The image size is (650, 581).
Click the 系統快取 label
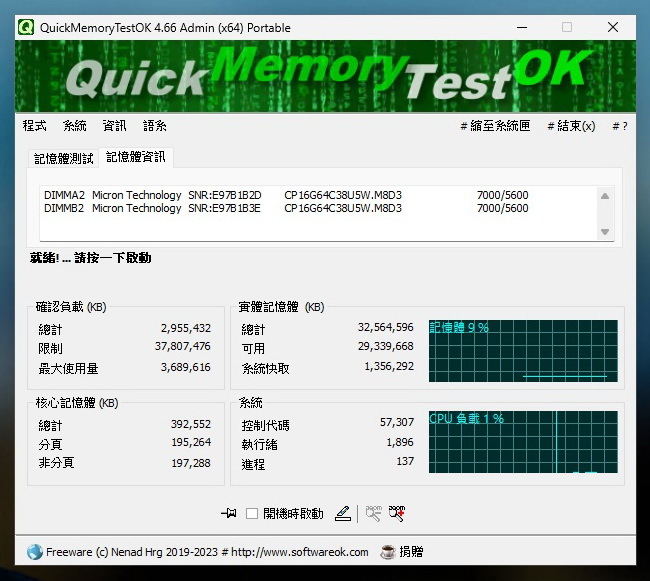click(x=265, y=368)
